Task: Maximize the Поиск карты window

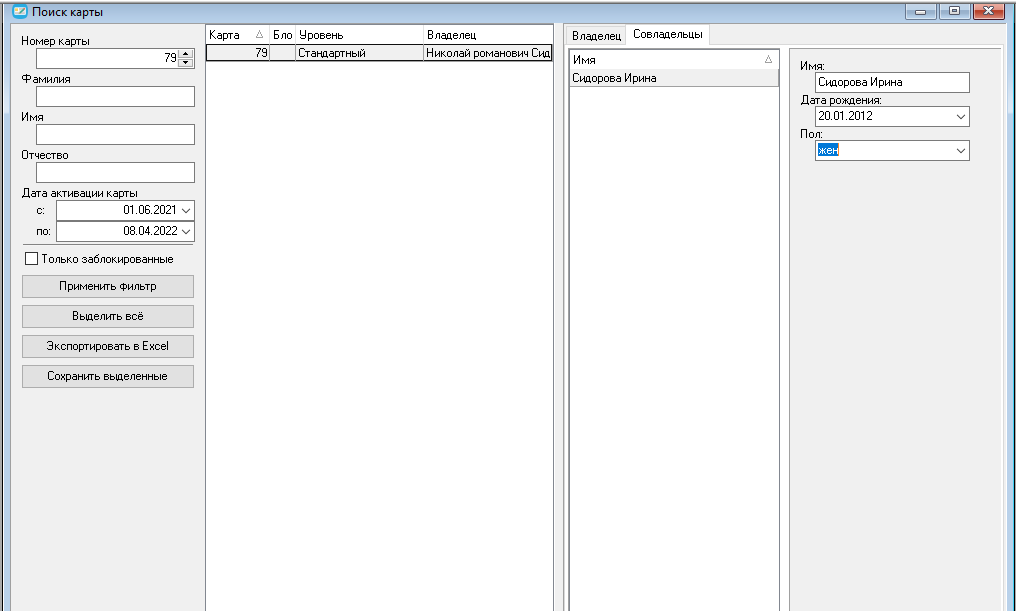Action: point(954,11)
